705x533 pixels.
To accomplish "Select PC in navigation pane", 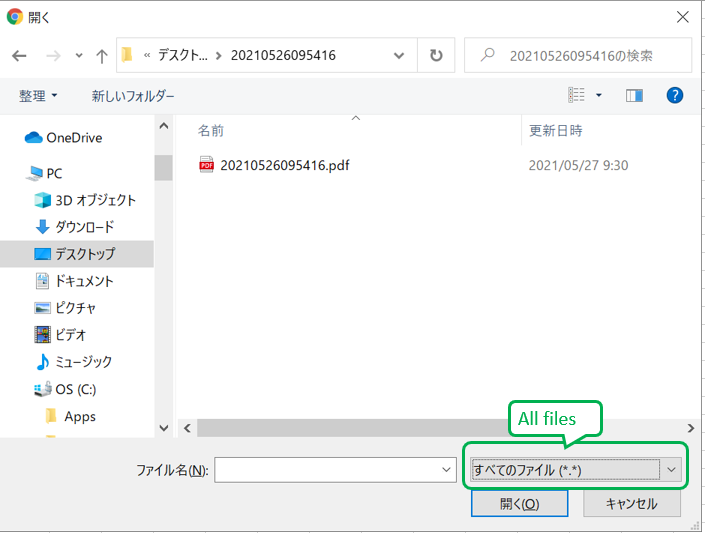I will (44, 173).
